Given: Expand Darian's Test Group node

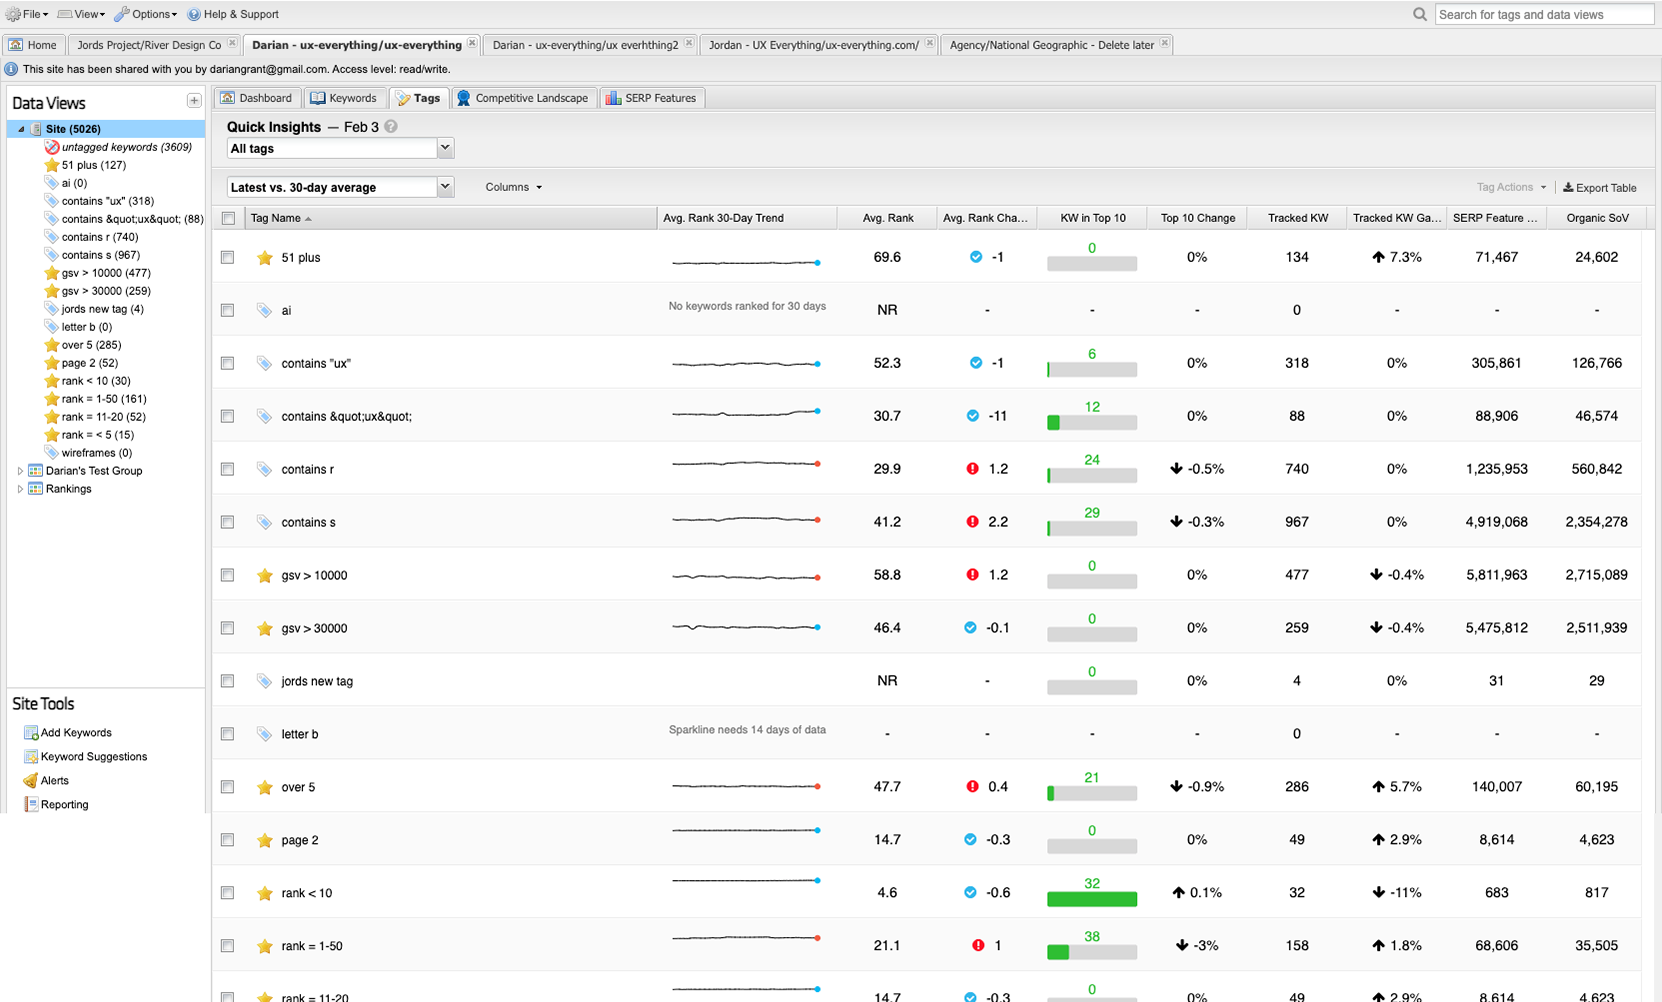Looking at the screenshot, I should [x=20, y=471].
